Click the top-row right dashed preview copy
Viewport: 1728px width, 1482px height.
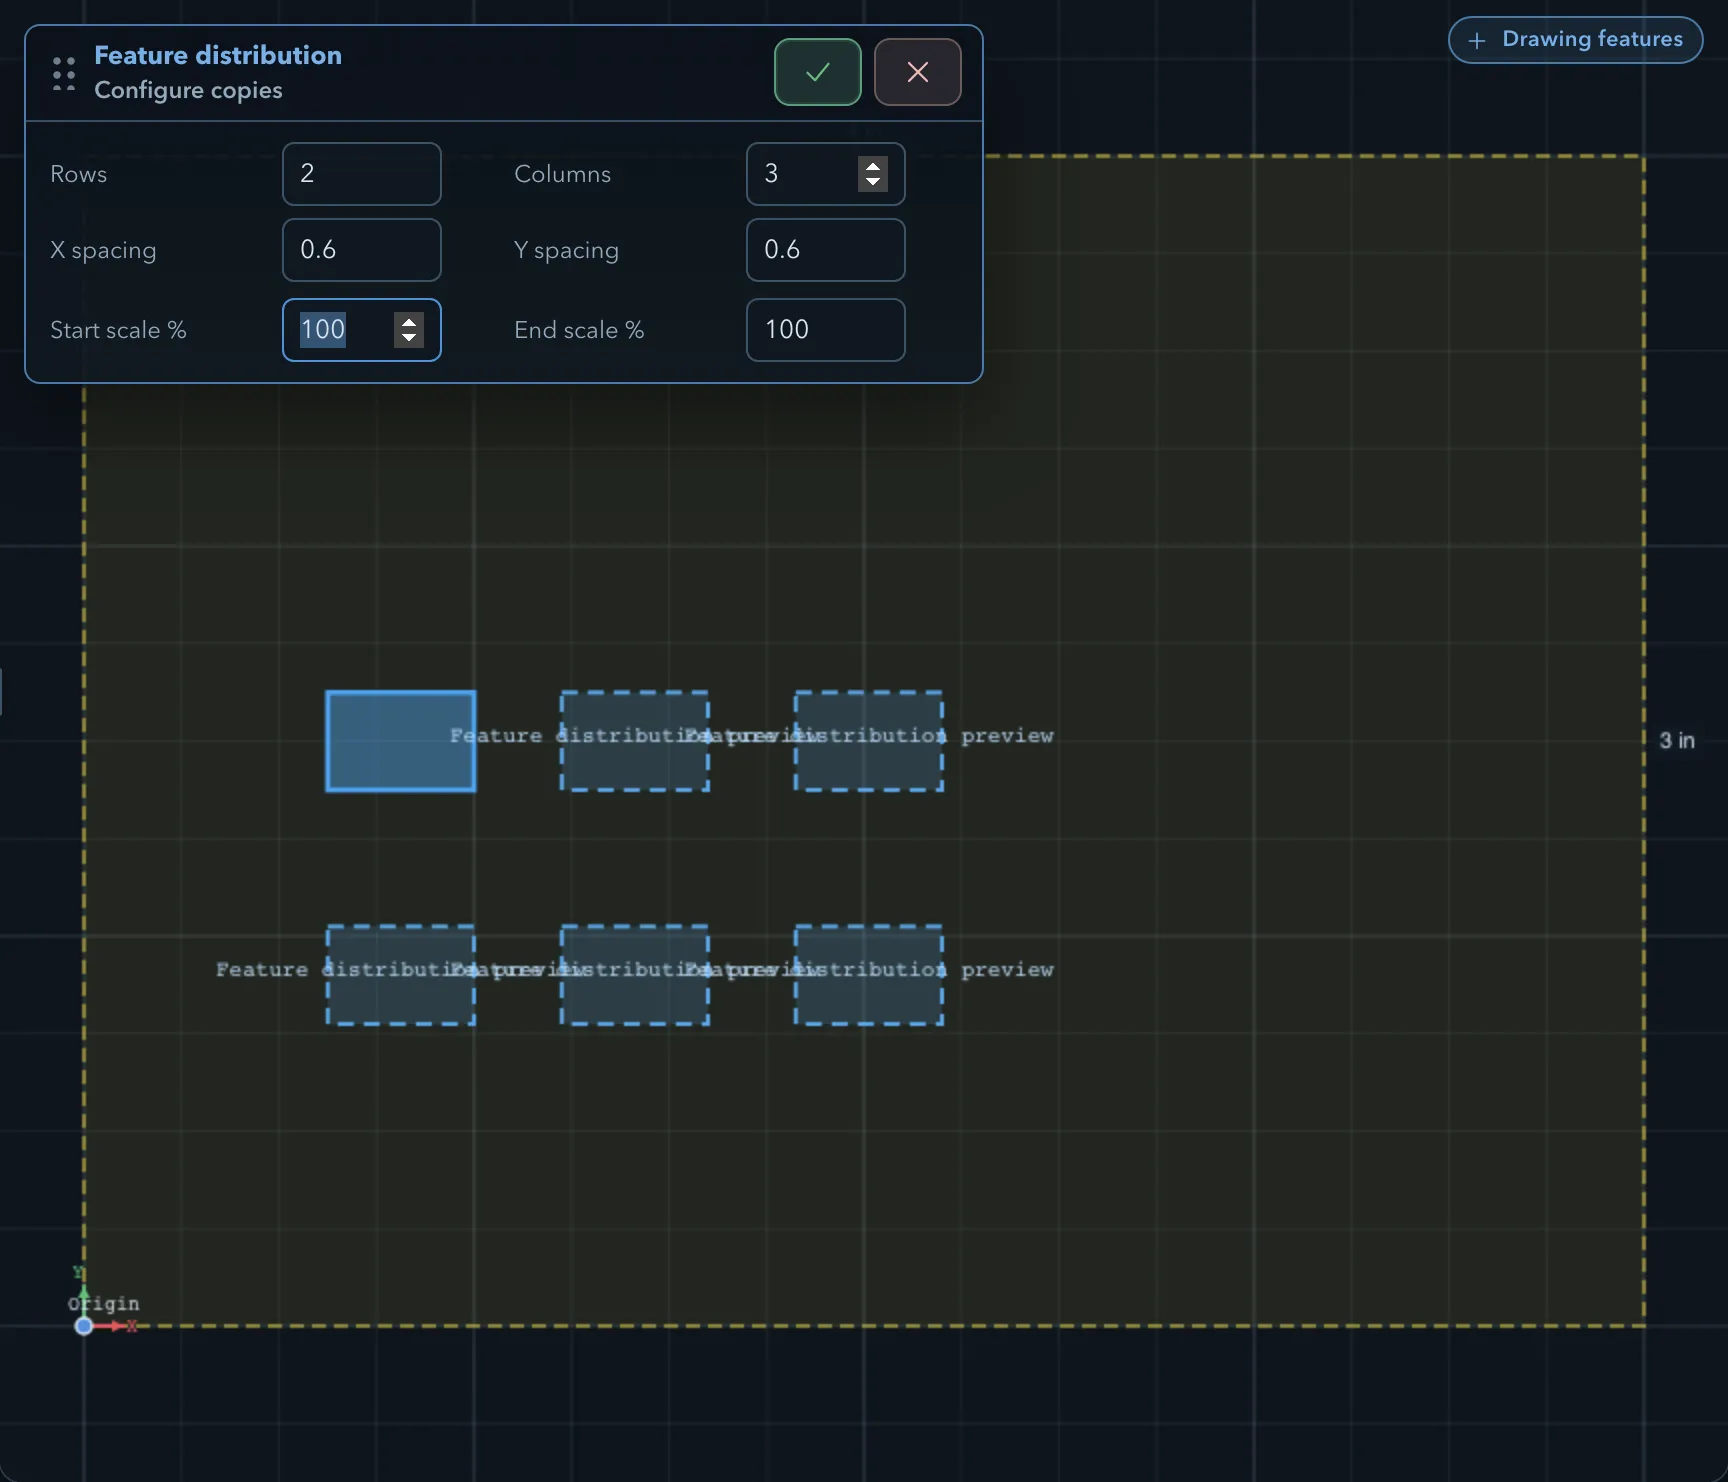[868, 741]
